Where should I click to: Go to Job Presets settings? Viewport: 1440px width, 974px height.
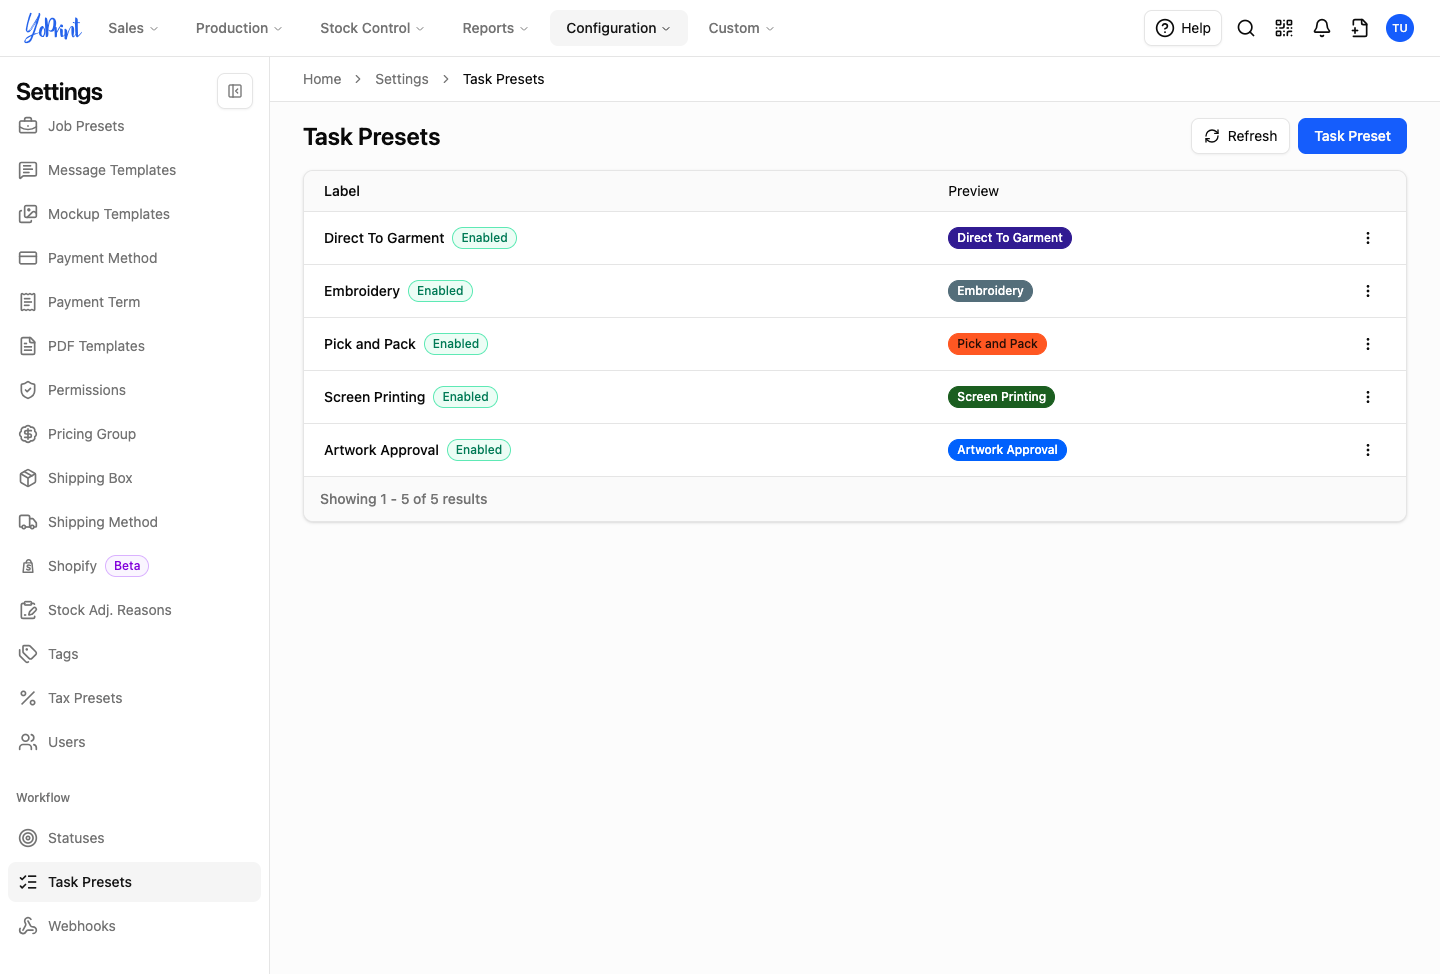coord(134,126)
